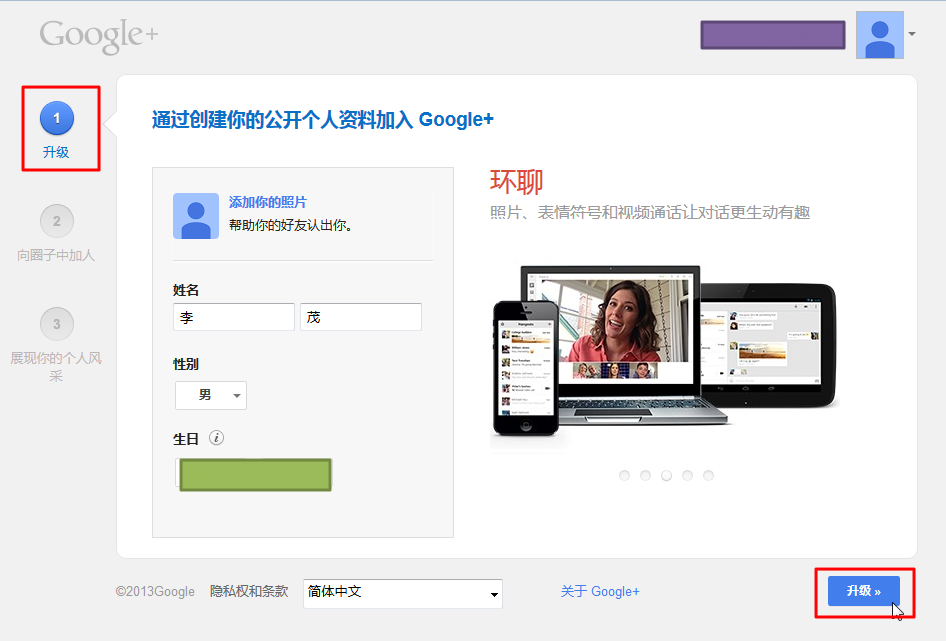946x641 pixels.
Task: Click the birthday info icon
Action: coord(217,438)
